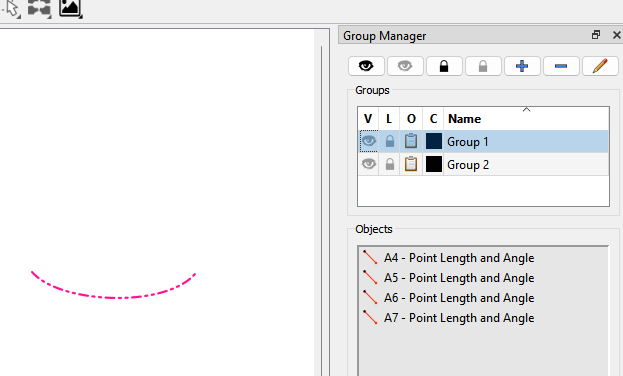
Task: Select A7 - Point Length and Angle object
Action: pos(459,318)
